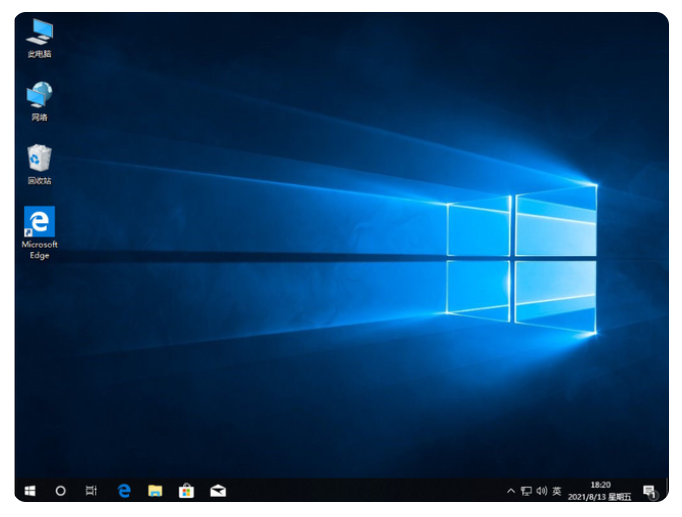This screenshot has width=682, height=517.
Task: Select the Network desktop icon
Action: click(40, 101)
